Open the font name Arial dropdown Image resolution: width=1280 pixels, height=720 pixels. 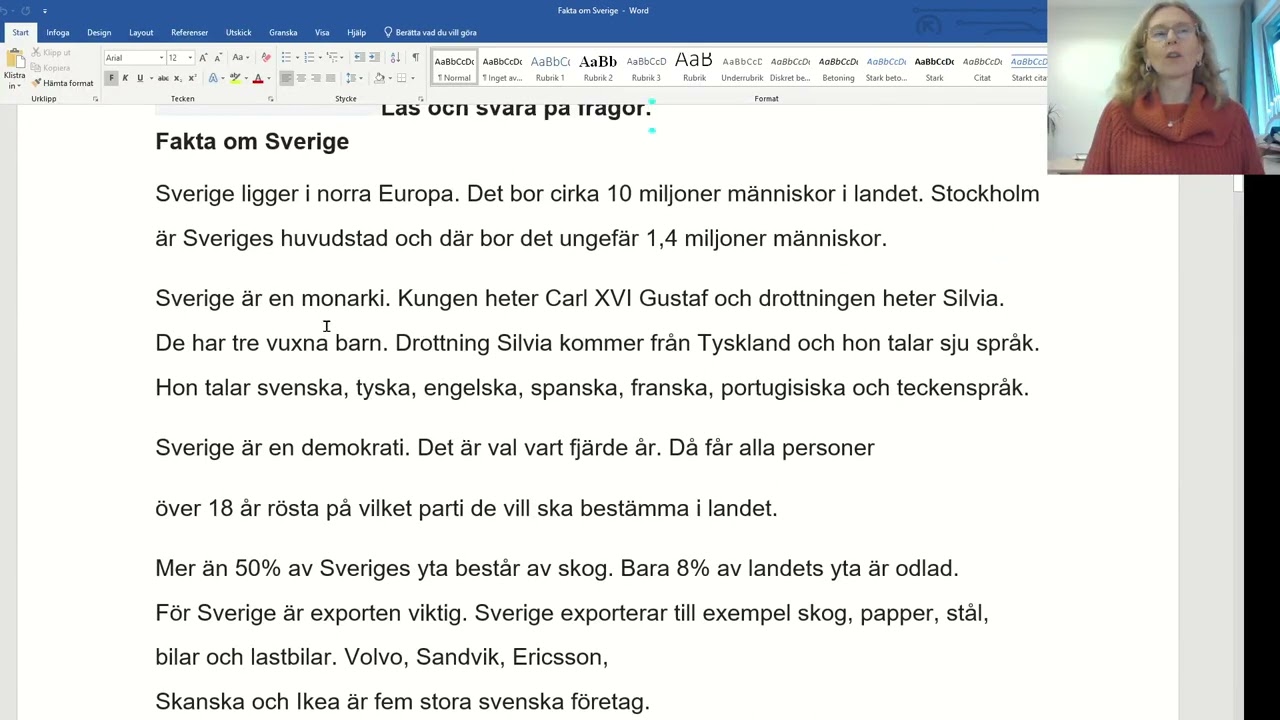click(x=161, y=57)
